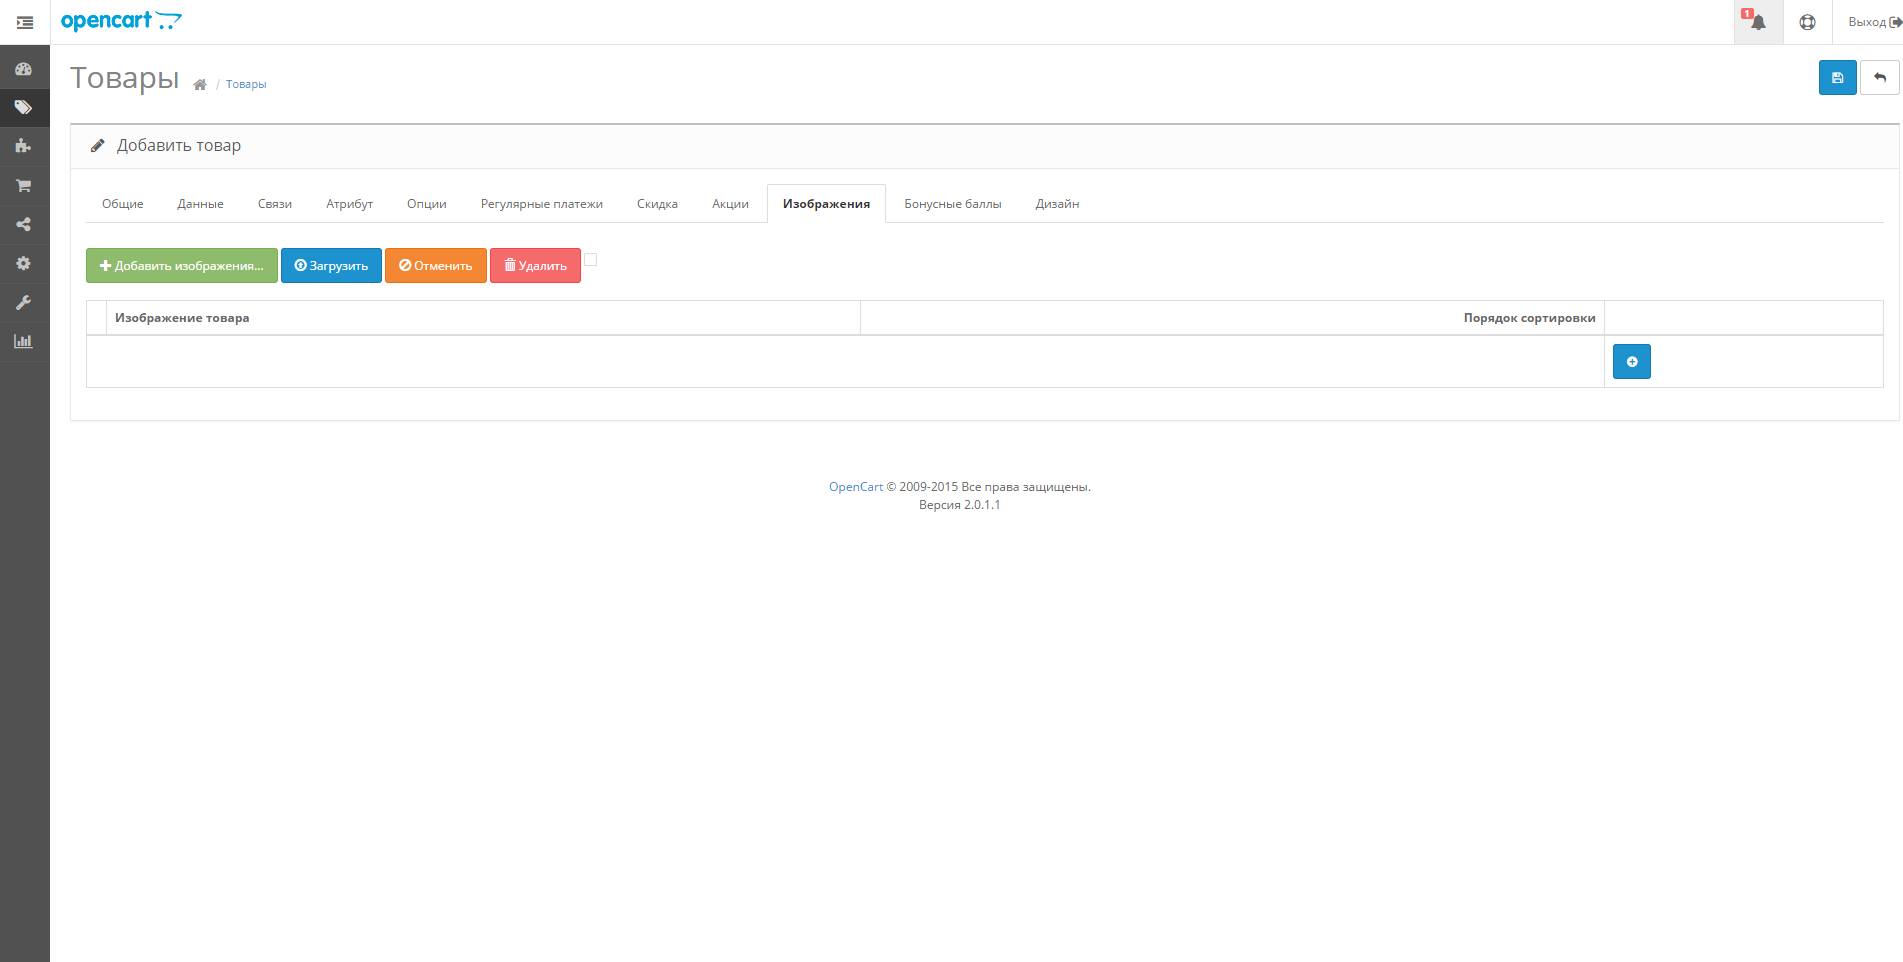Click the breadcrumb home icon
The width and height of the screenshot is (1903, 962).
click(200, 84)
